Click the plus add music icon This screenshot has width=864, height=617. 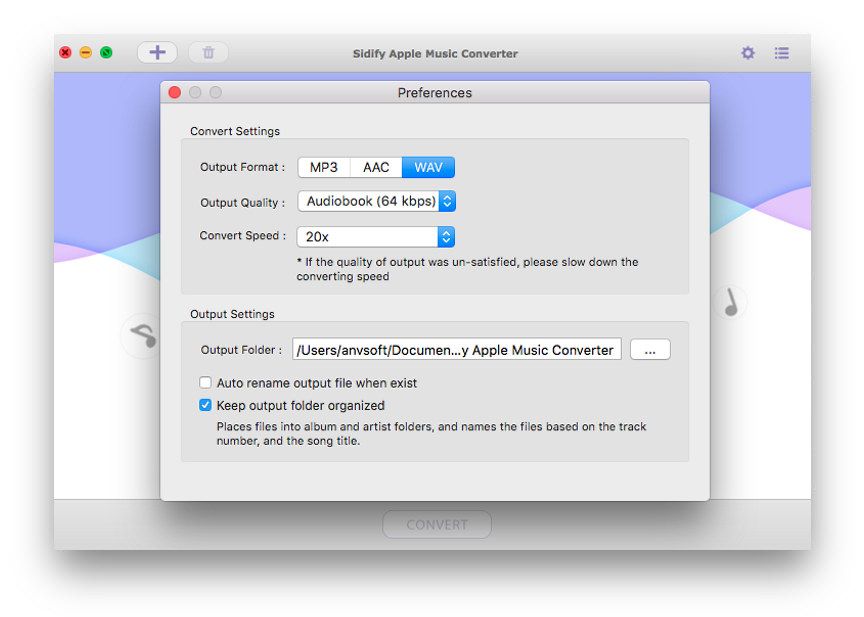157,53
